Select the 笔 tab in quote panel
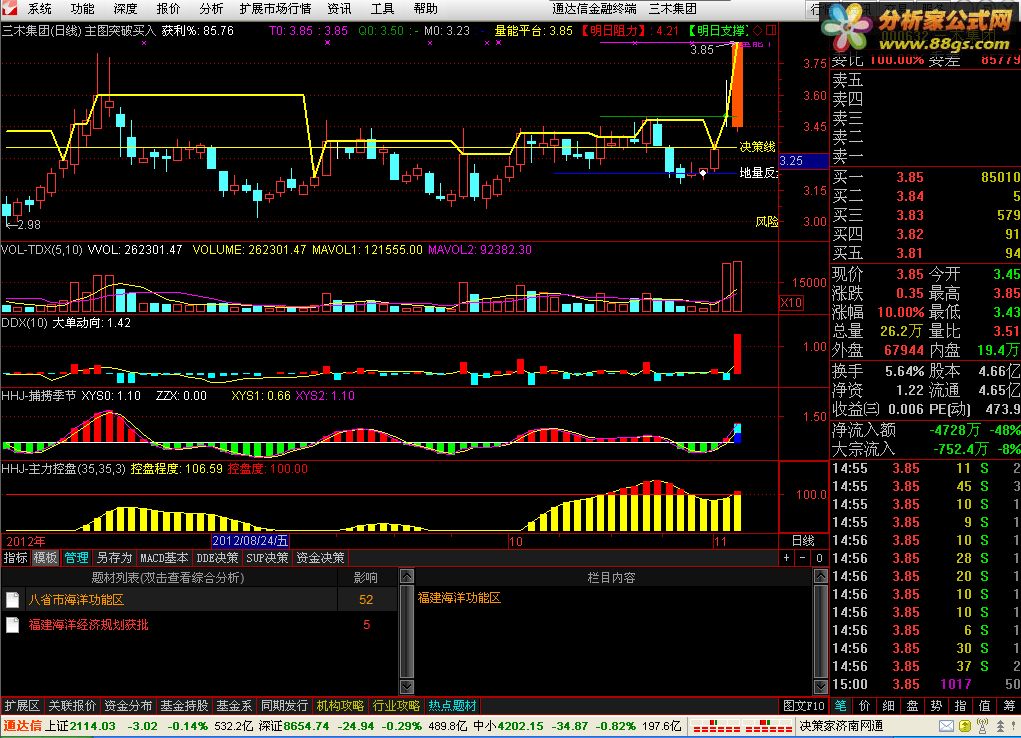This screenshot has width=1021, height=738. [841, 705]
